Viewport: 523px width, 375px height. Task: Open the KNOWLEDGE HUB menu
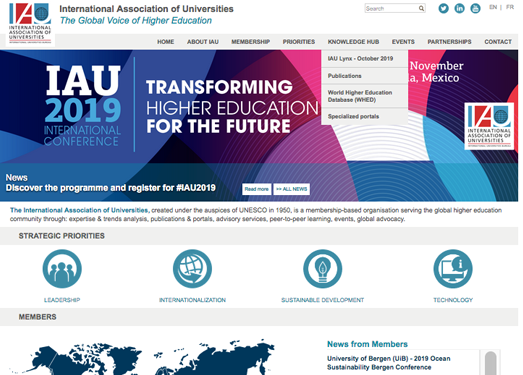point(353,42)
